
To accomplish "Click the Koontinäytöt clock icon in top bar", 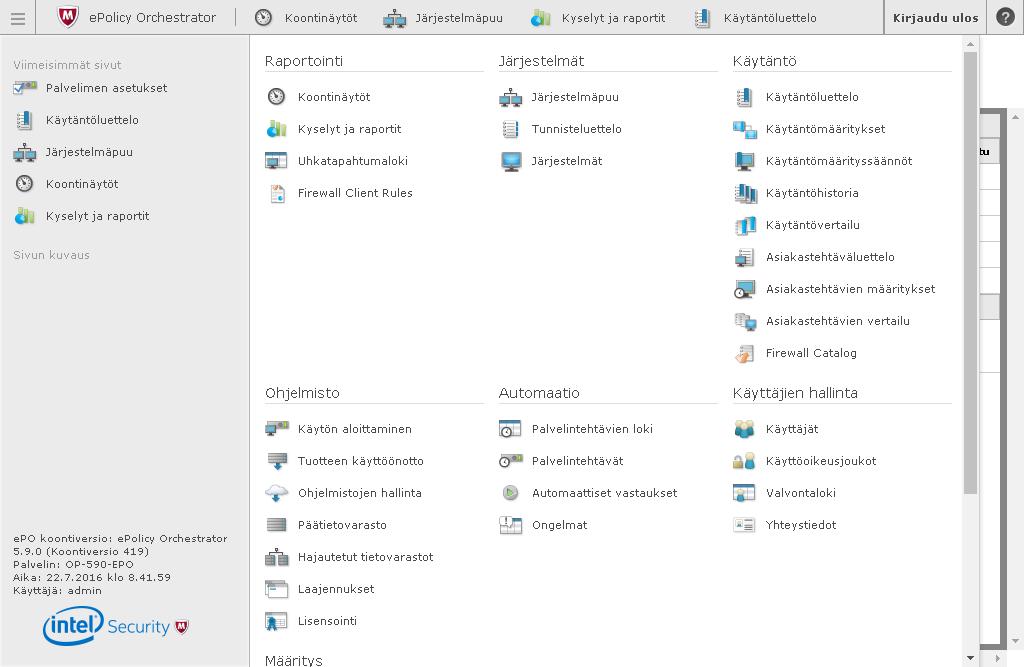I will 263,18.
